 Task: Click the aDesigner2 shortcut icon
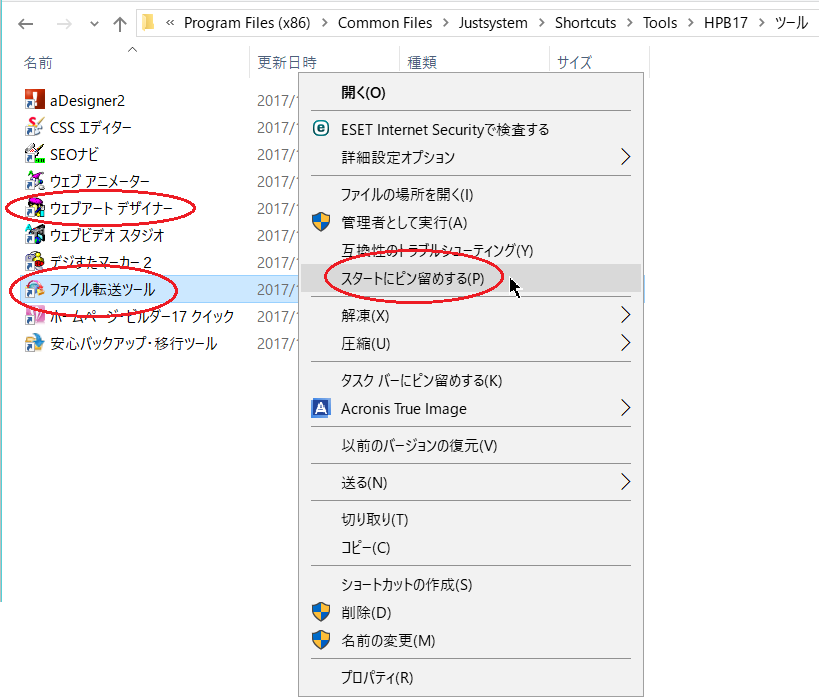coord(34,100)
